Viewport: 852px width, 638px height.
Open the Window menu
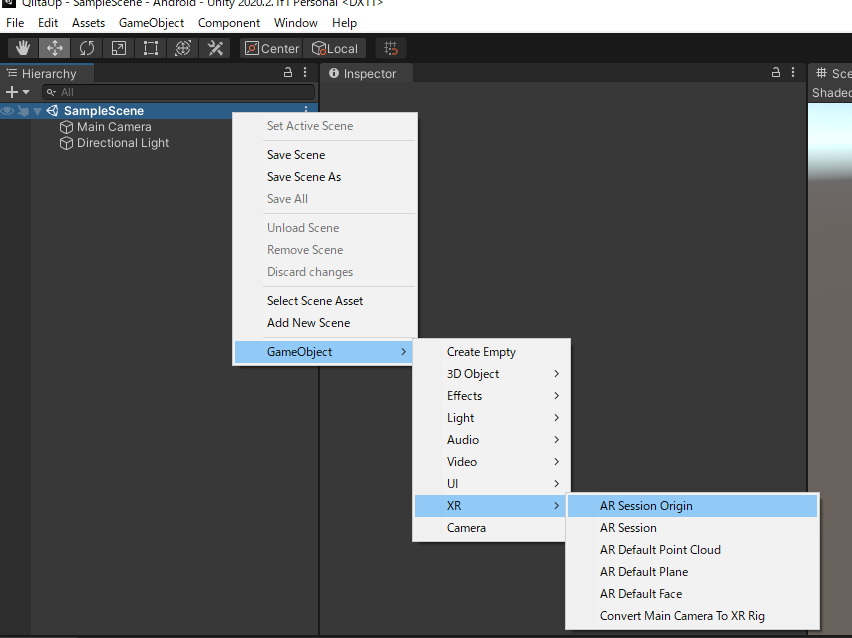296,23
